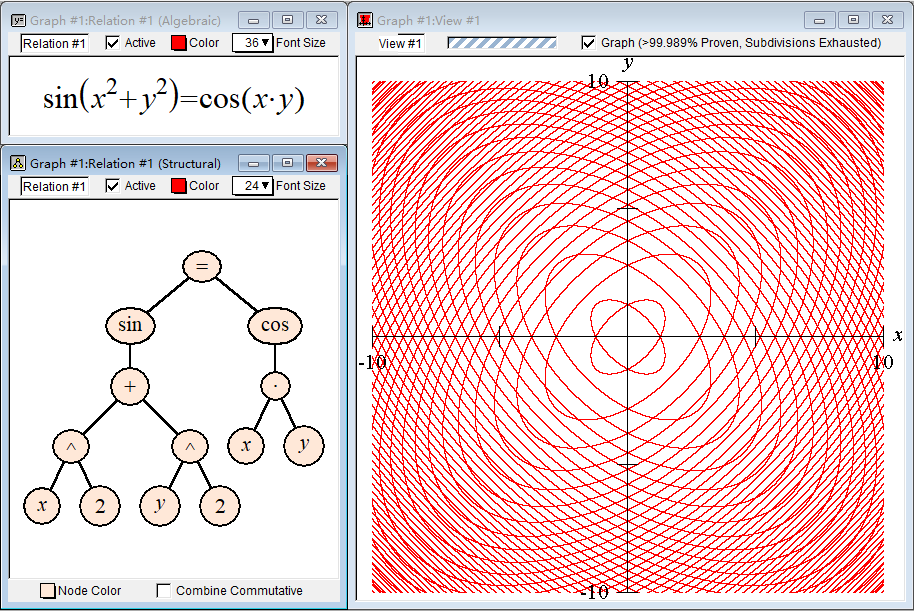Select the sin node in structure tree

pyautogui.click(x=130, y=325)
